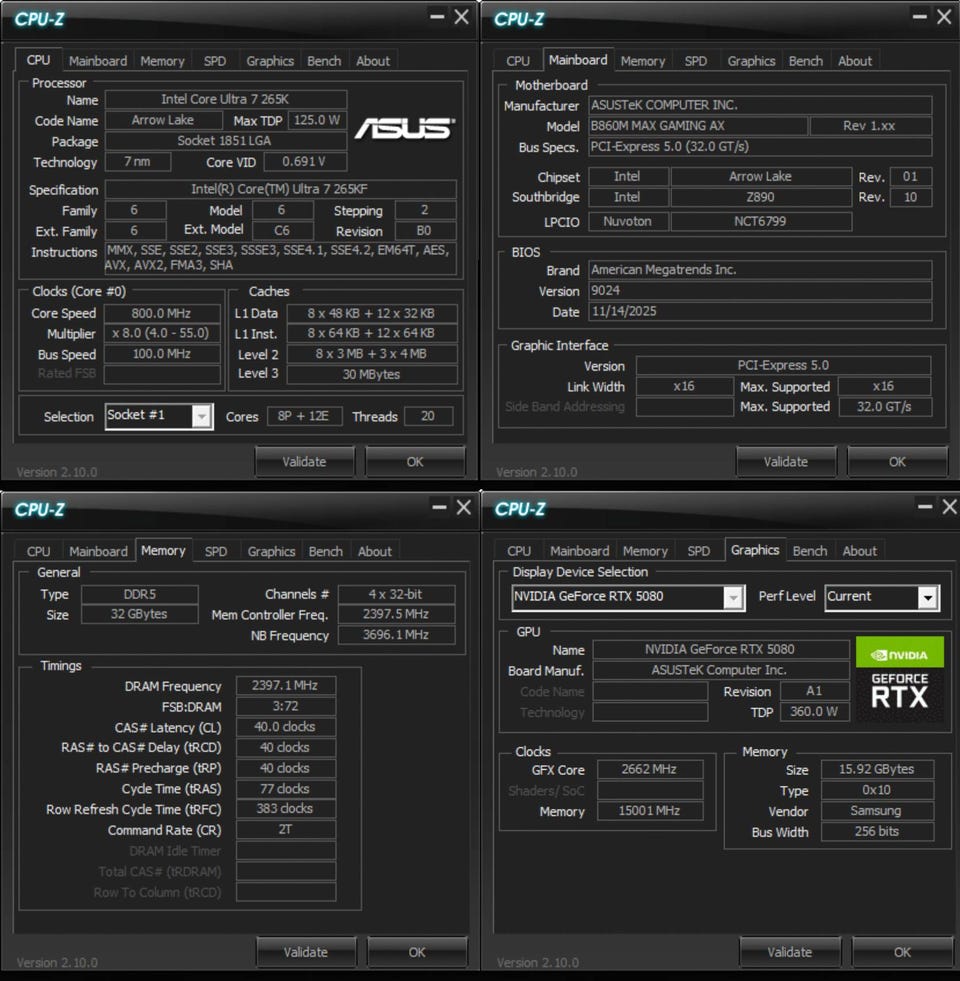Select the Memory tab in the Graphics window
This screenshot has width=960, height=981.
pos(645,551)
